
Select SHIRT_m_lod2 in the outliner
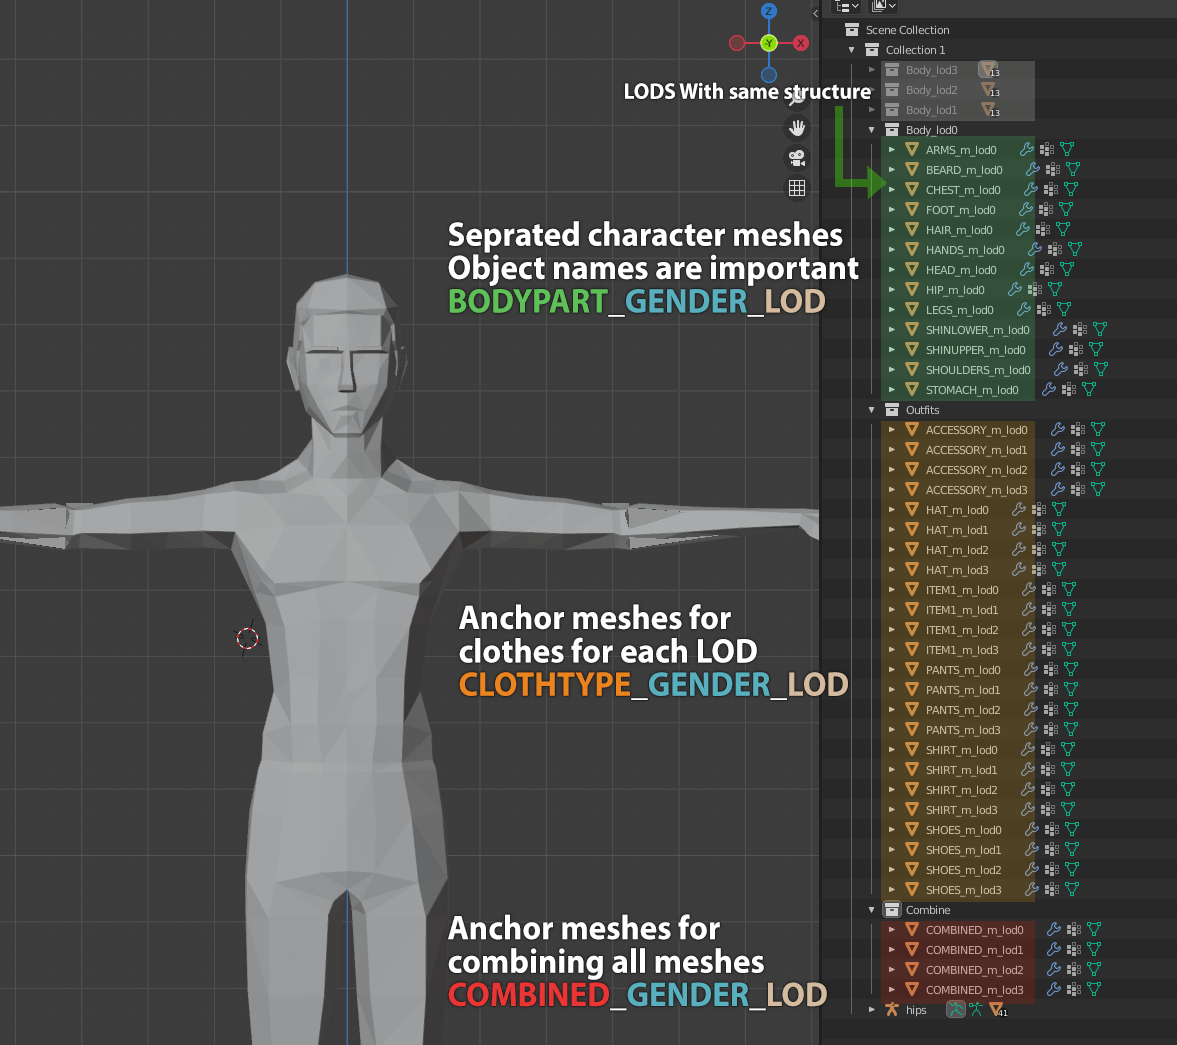coord(961,790)
